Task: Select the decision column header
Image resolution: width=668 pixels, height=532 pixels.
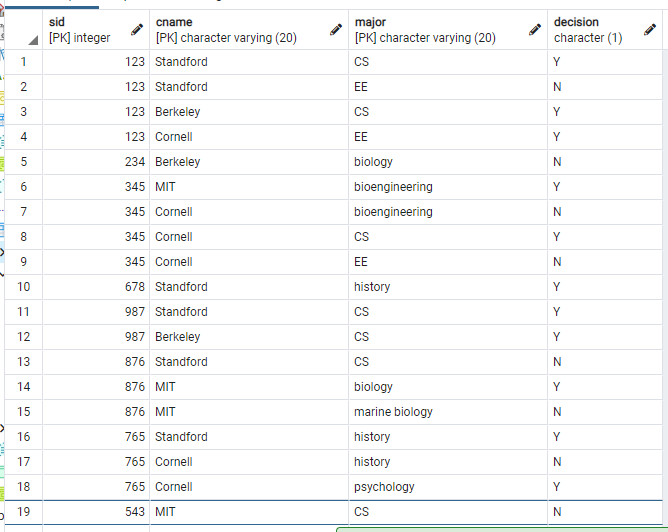Action: tap(605, 30)
